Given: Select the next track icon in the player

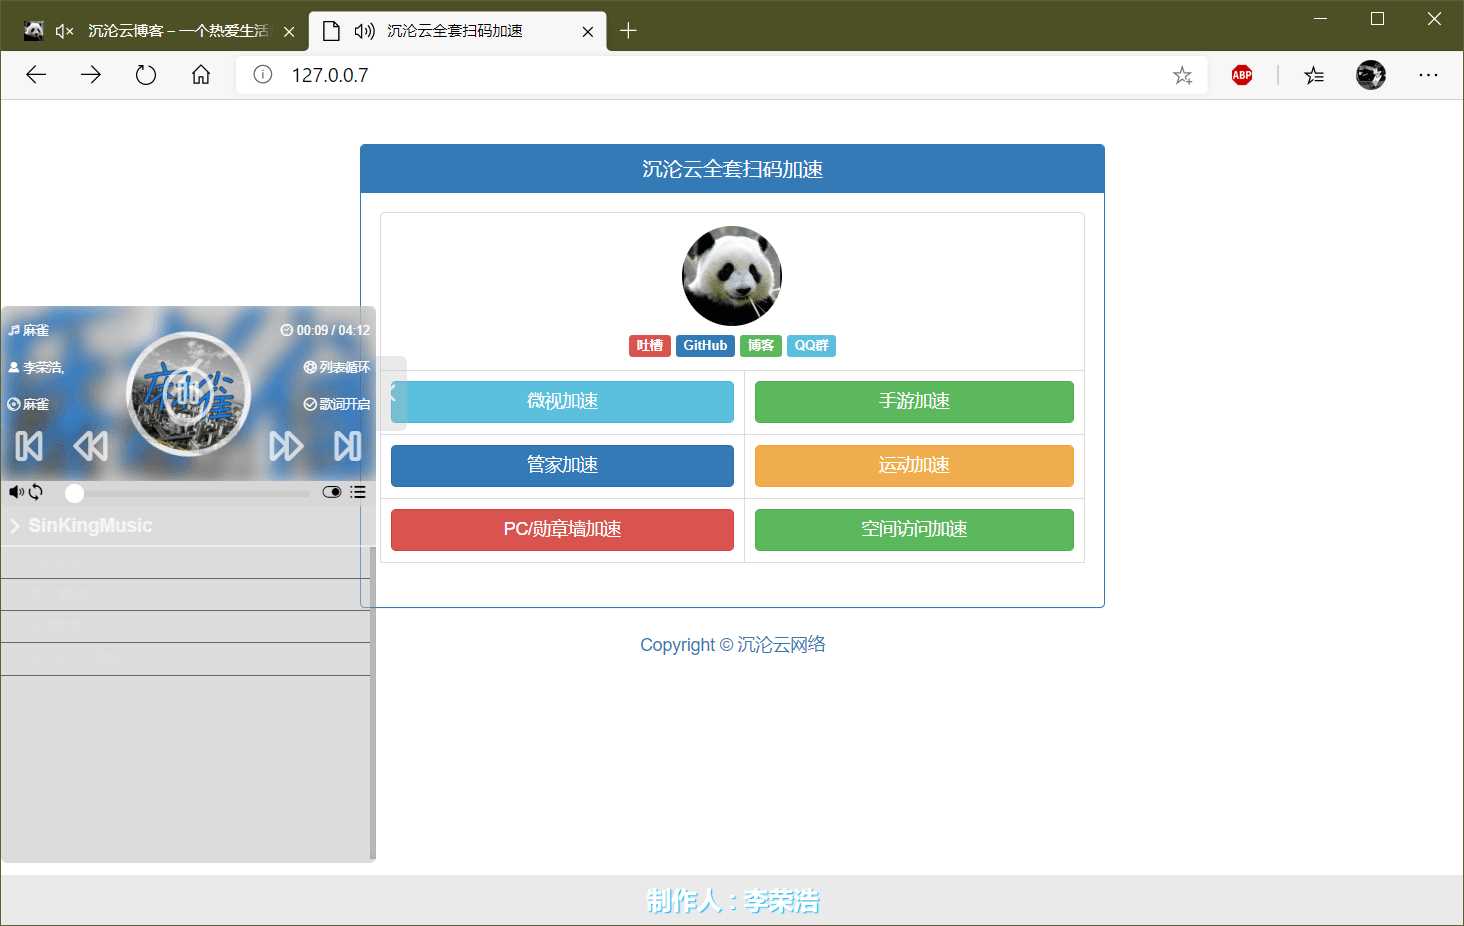Looking at the screenshot, I should [x=348, y=446].
